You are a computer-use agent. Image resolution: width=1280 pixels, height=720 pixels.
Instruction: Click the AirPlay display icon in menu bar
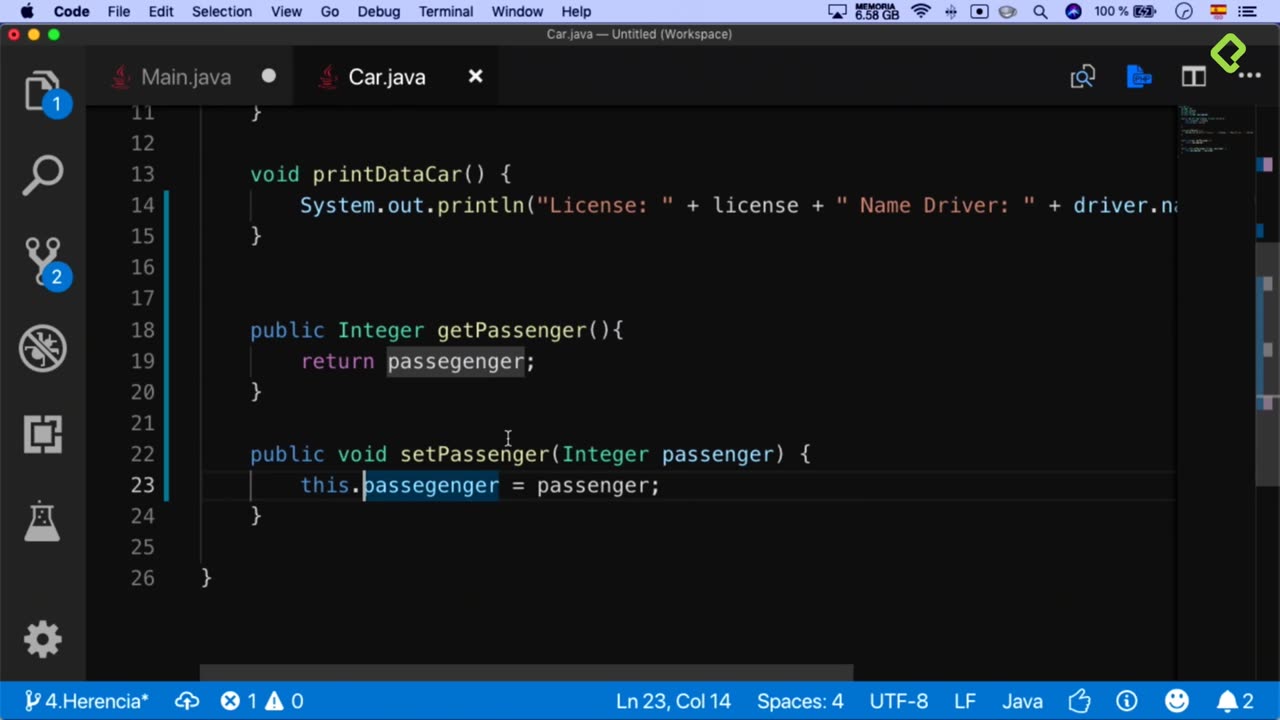[x=838, y=11]
